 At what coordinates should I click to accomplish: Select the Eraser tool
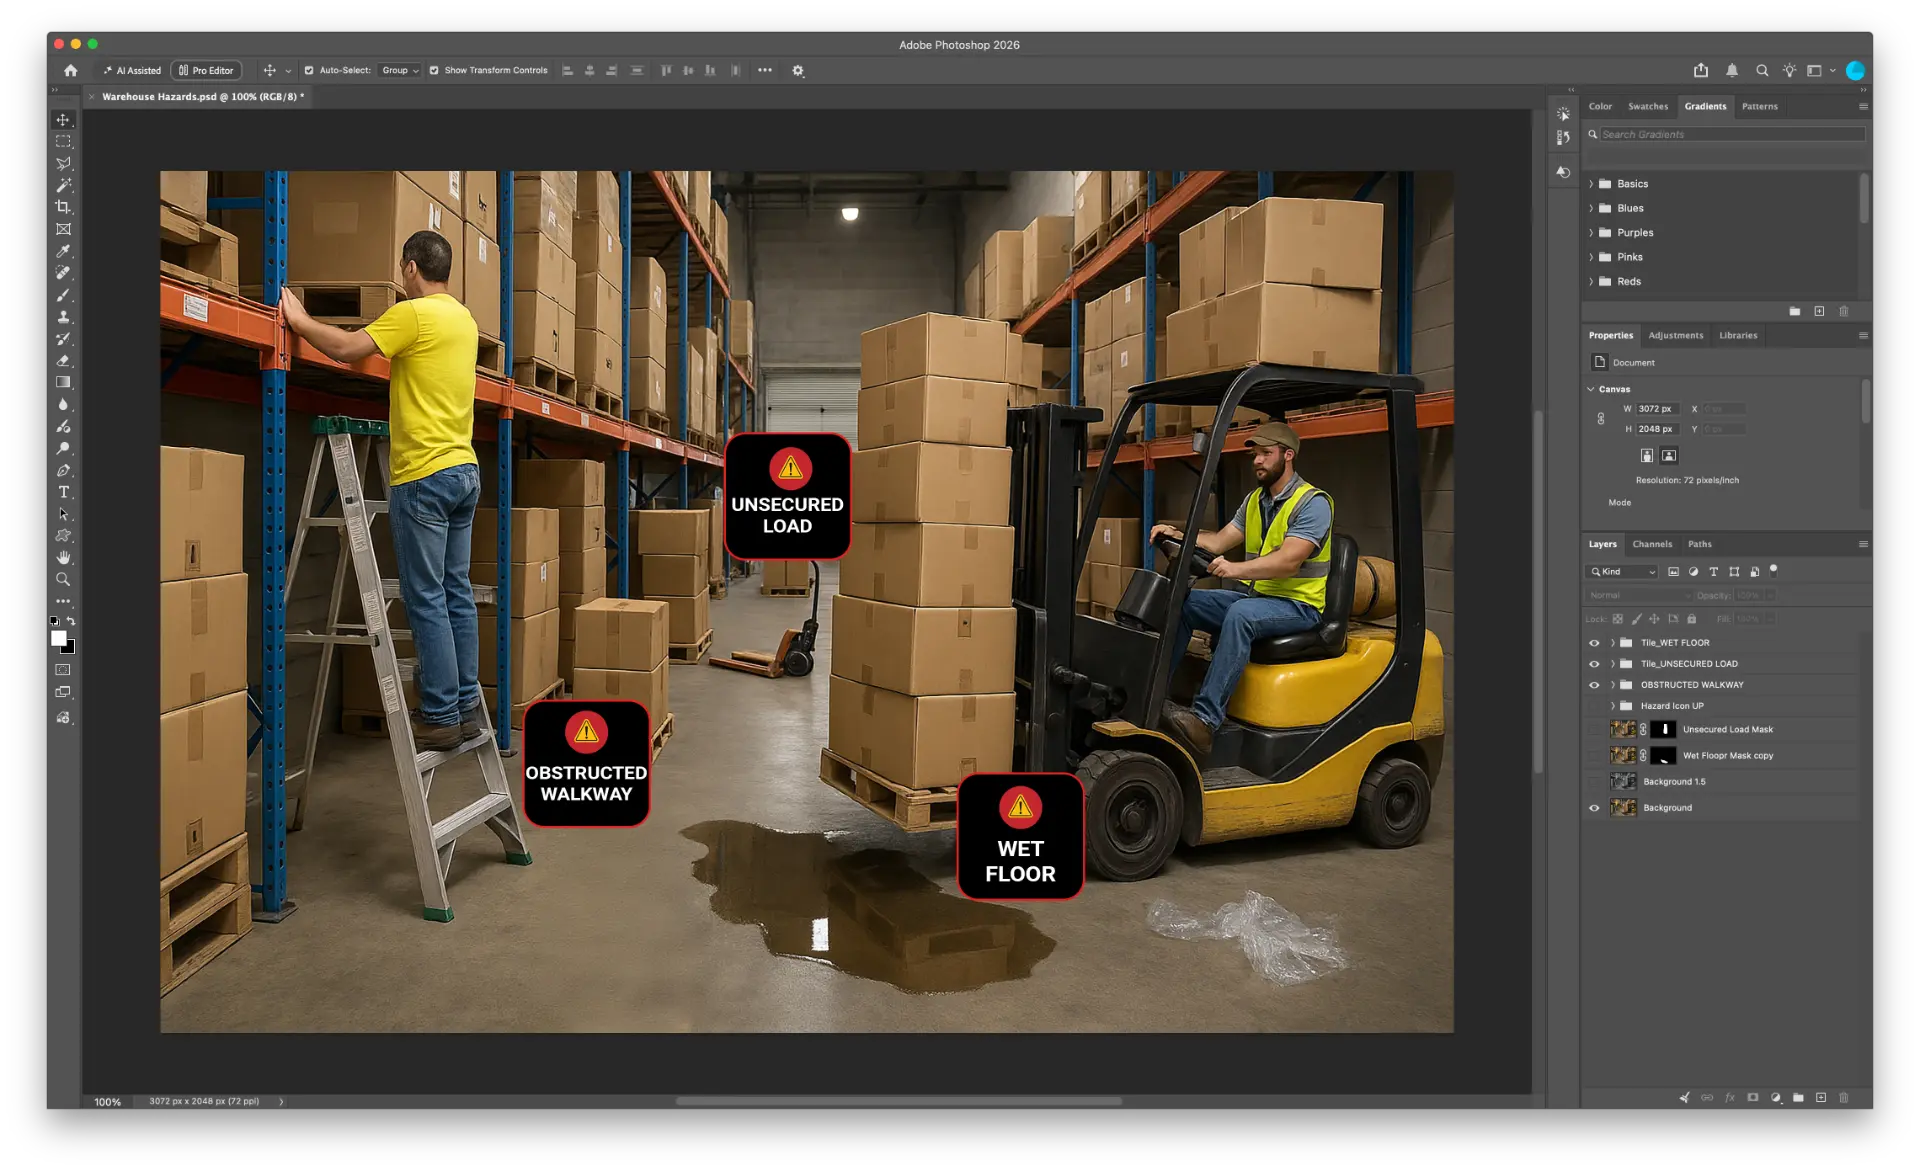[x=63, y=361]
